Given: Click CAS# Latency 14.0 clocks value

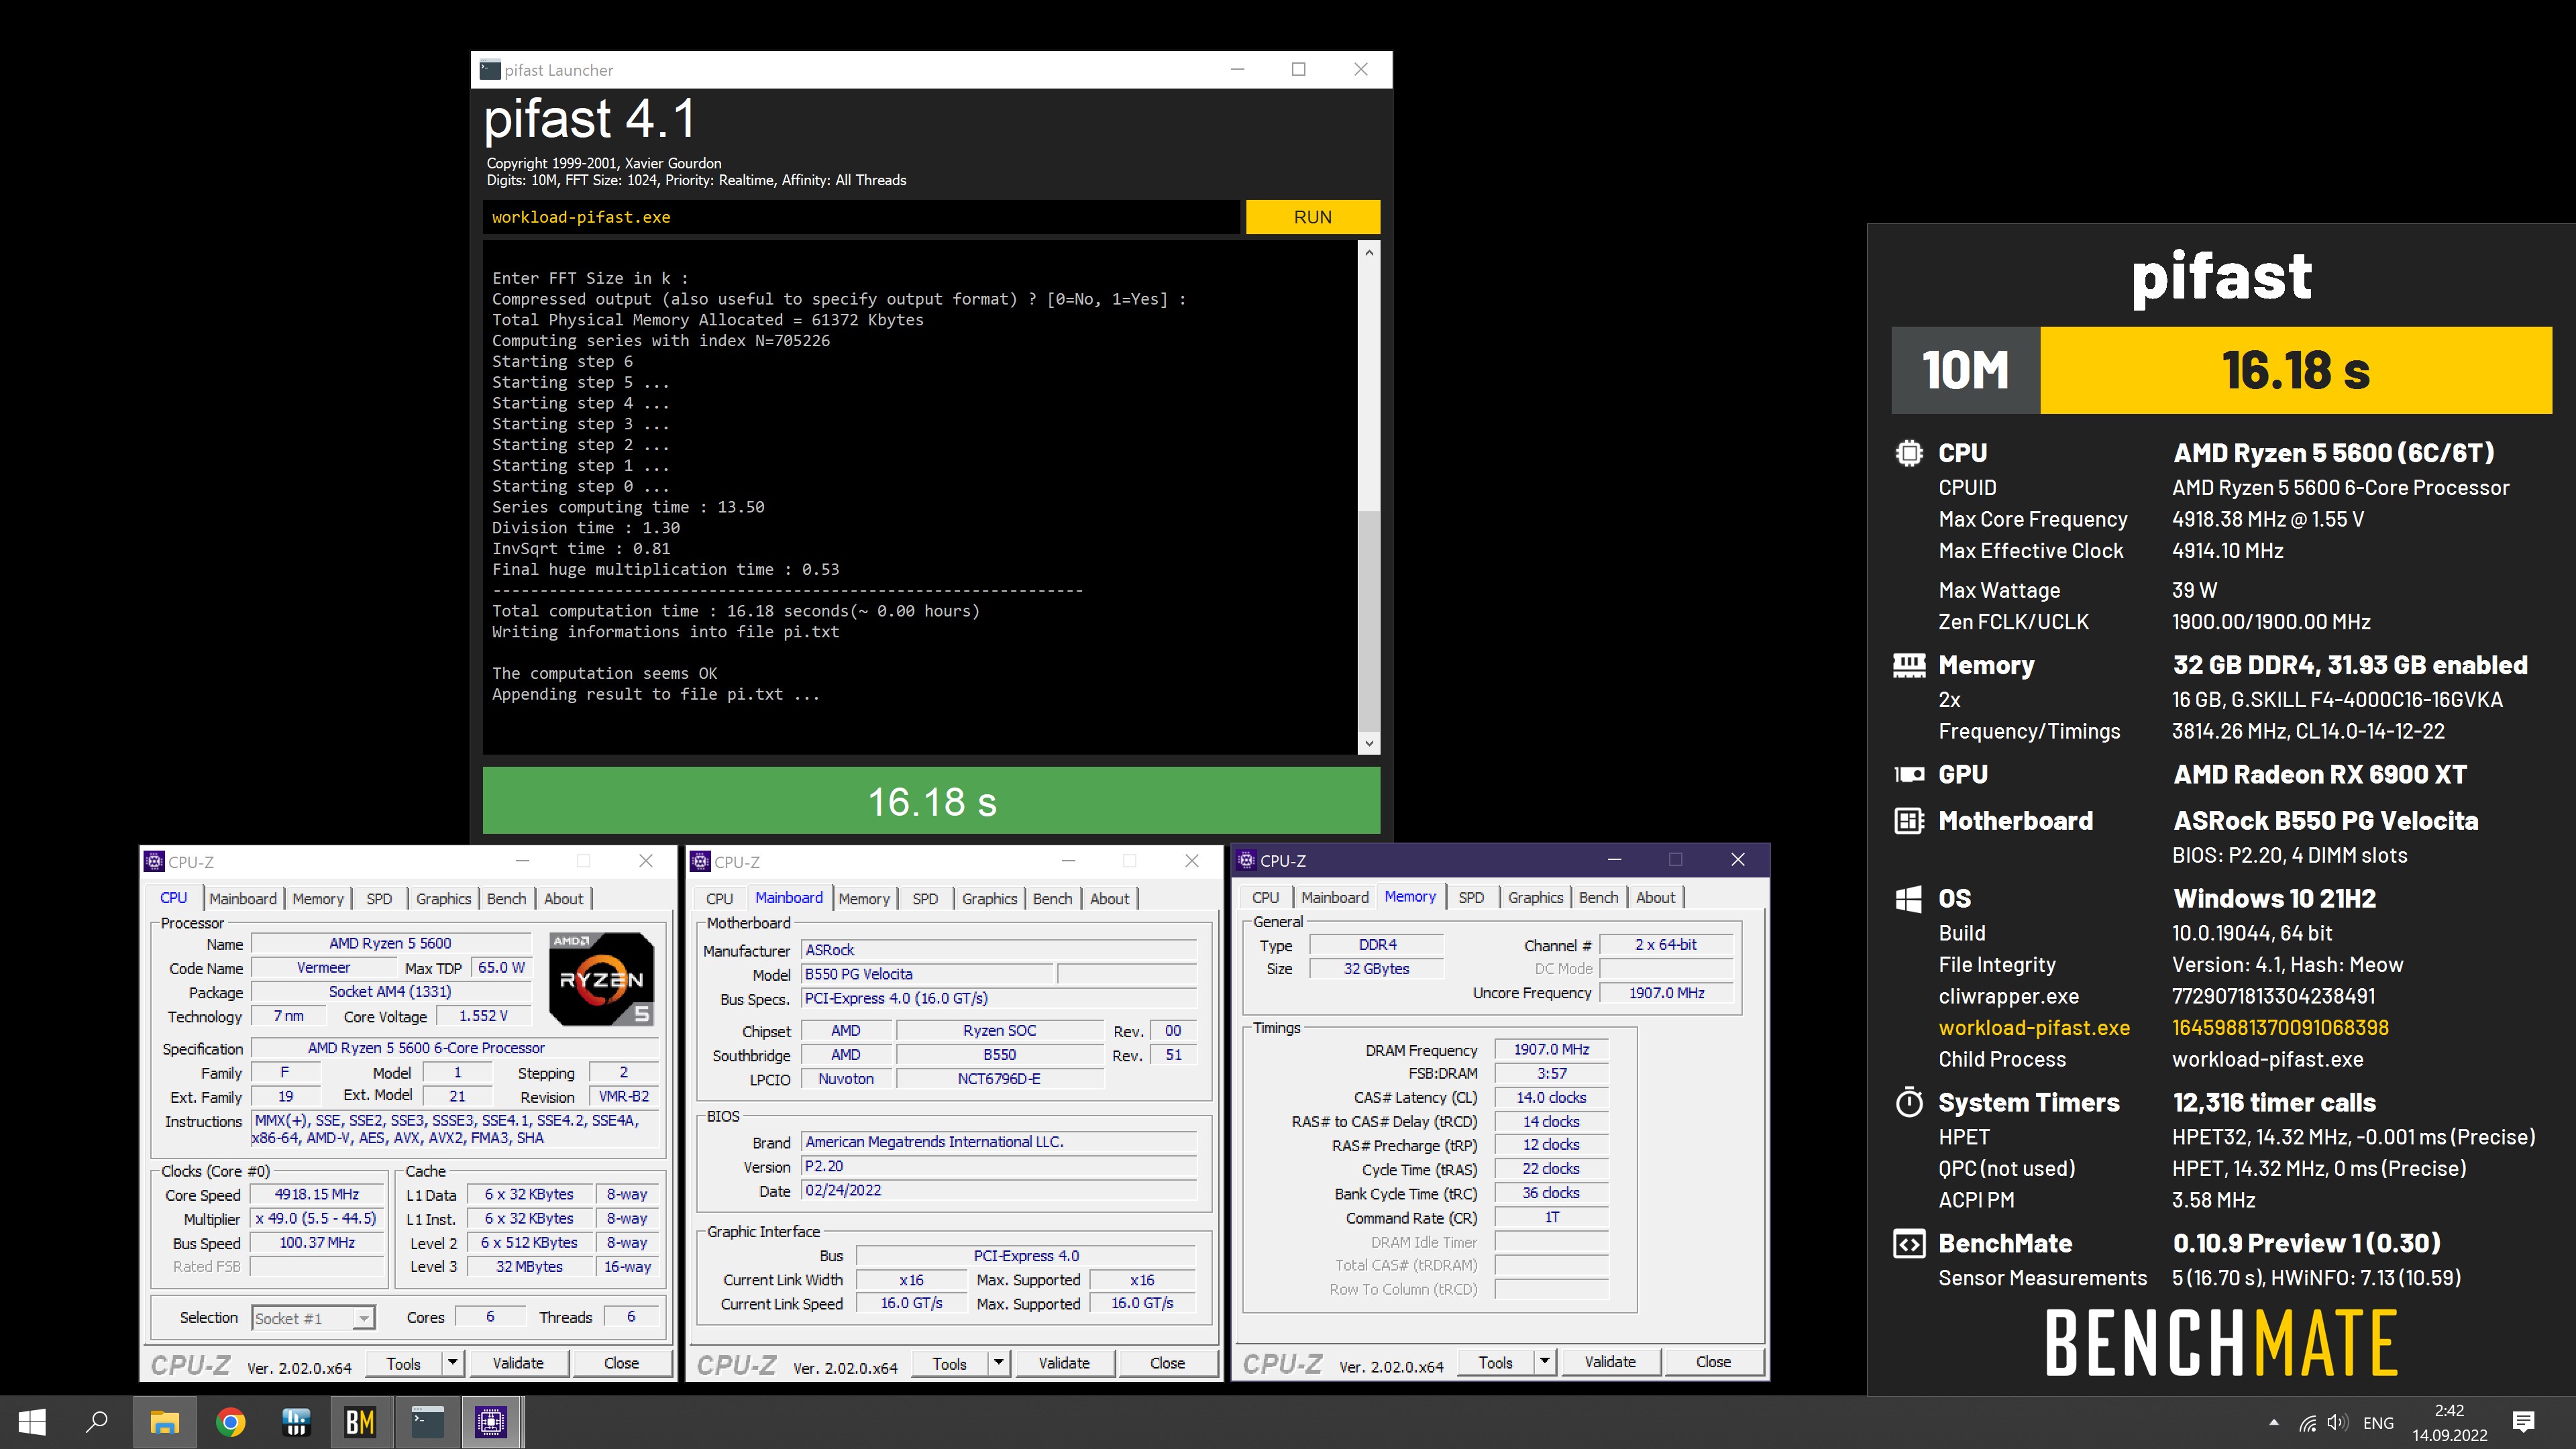Looking at the screenshot, I should (1551, 1097).
